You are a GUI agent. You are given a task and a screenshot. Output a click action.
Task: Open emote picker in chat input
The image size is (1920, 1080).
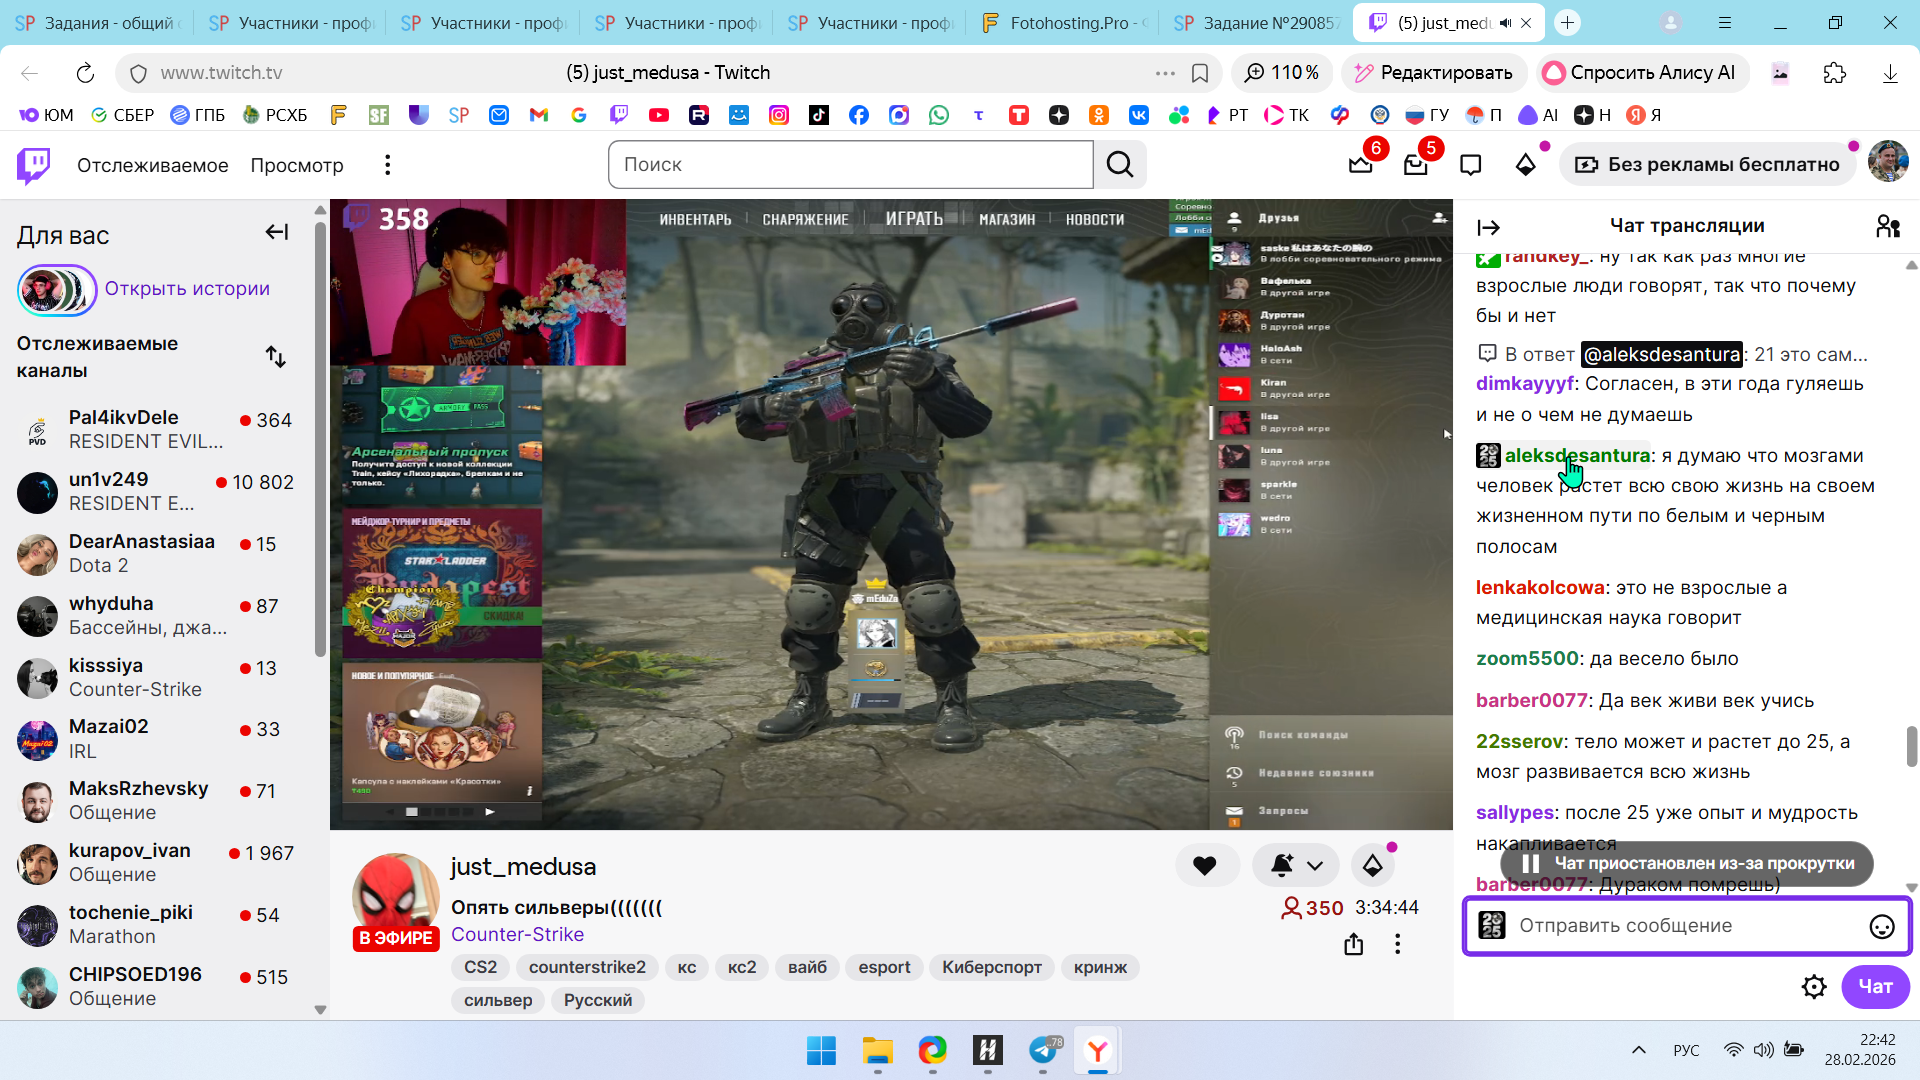(x=1881, y=927)
